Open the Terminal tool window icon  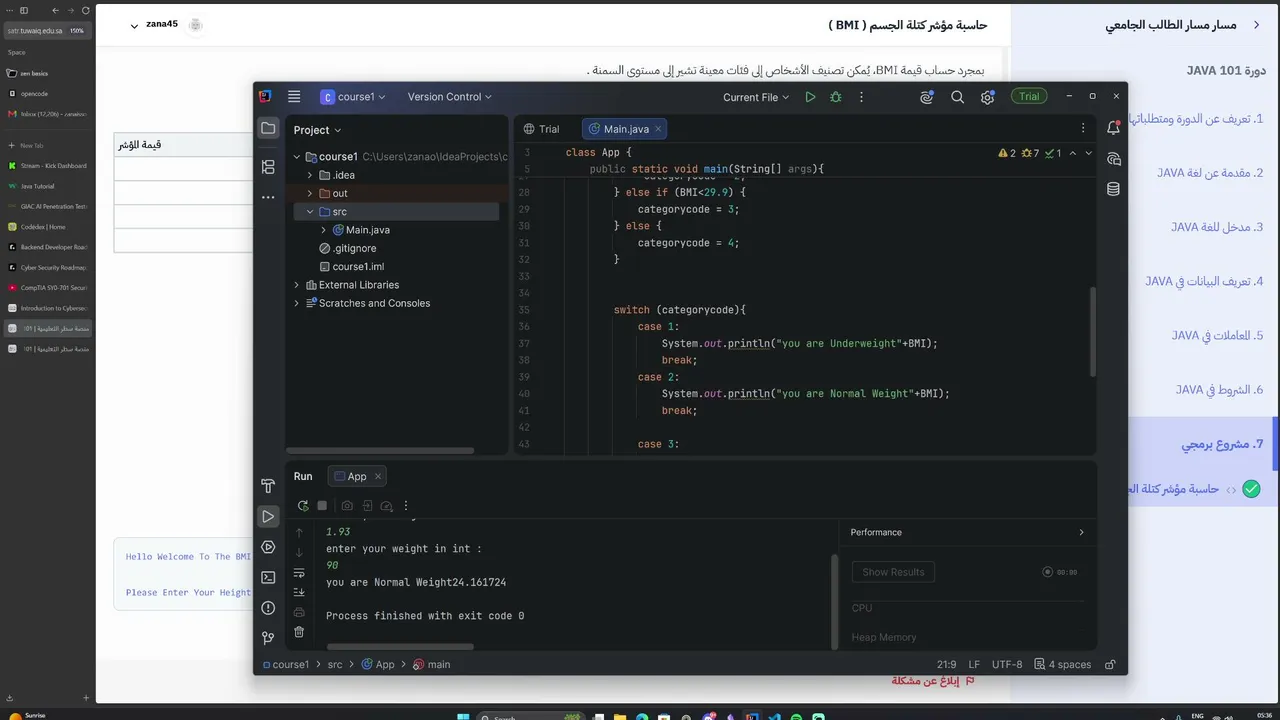point(268,577)
